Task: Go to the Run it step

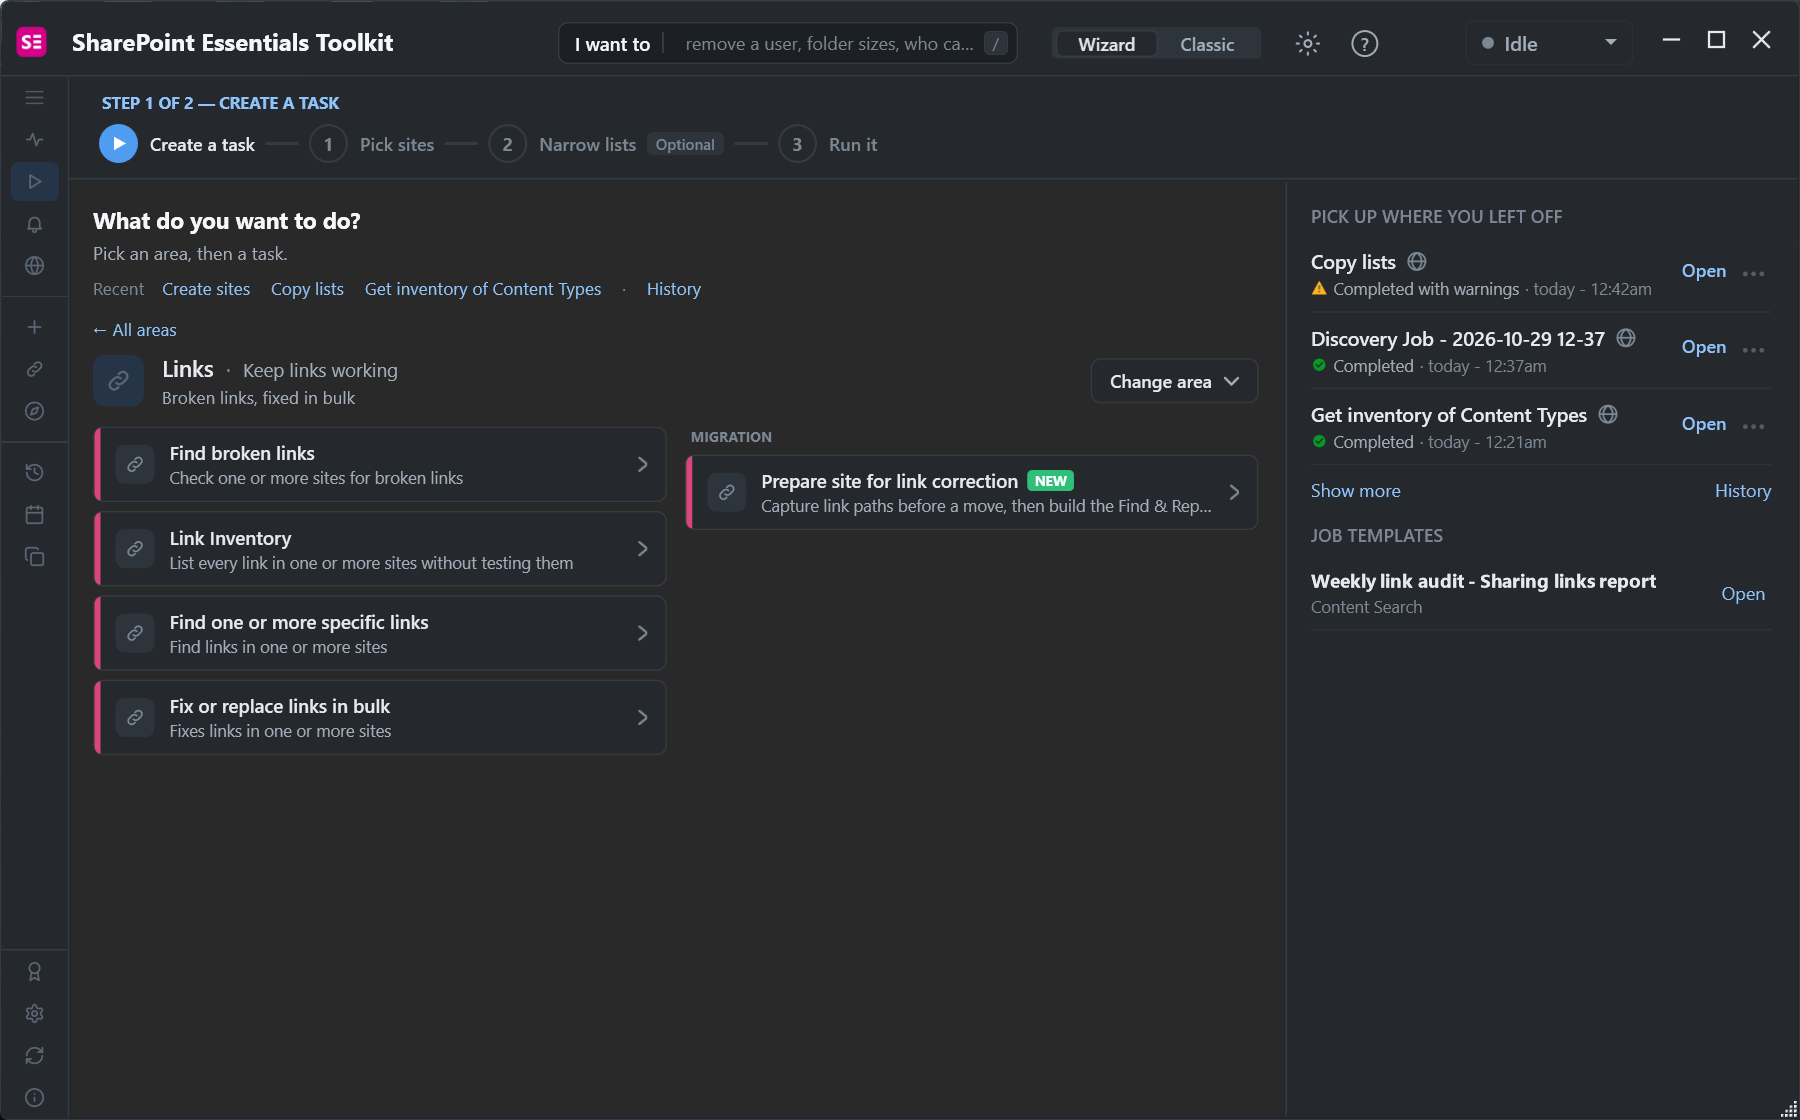Action: click(x=828, y=145)
